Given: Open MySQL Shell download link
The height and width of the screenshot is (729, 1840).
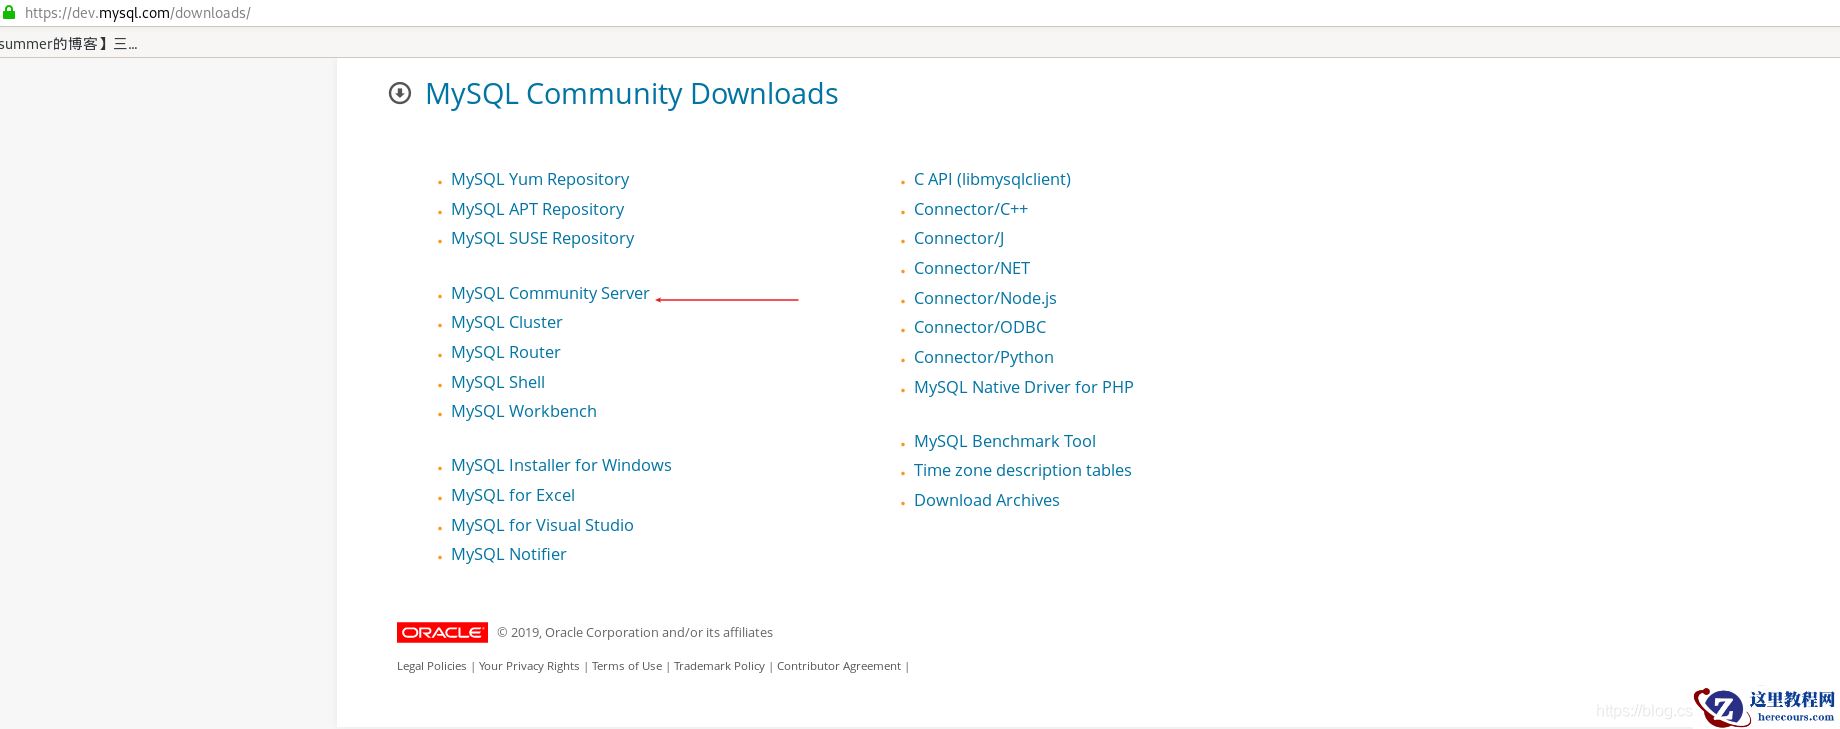Looking at the screenshot, I should [x=498, y=382].
